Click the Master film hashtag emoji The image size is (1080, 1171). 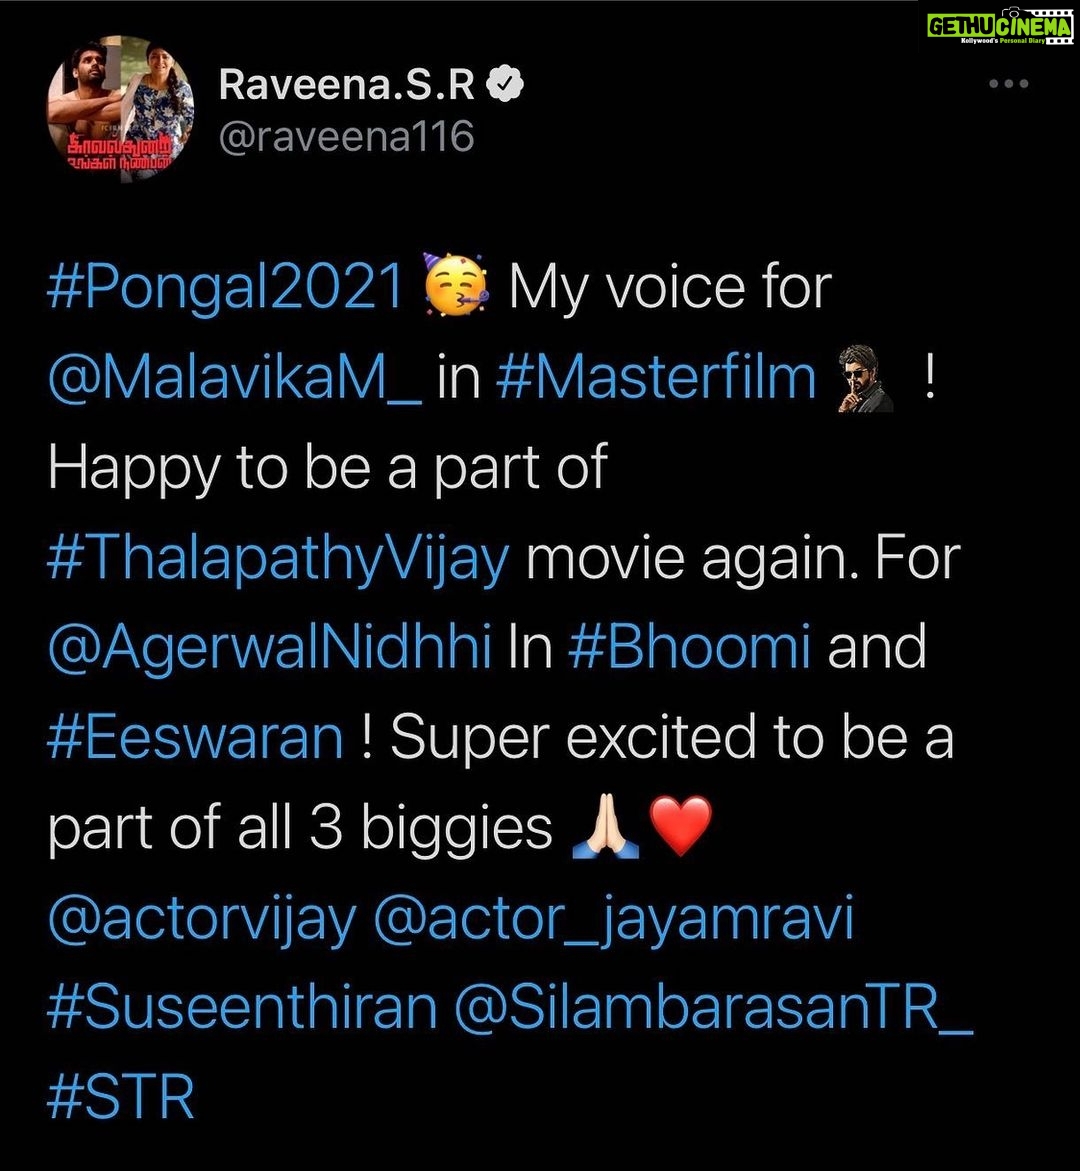[866, 378]
